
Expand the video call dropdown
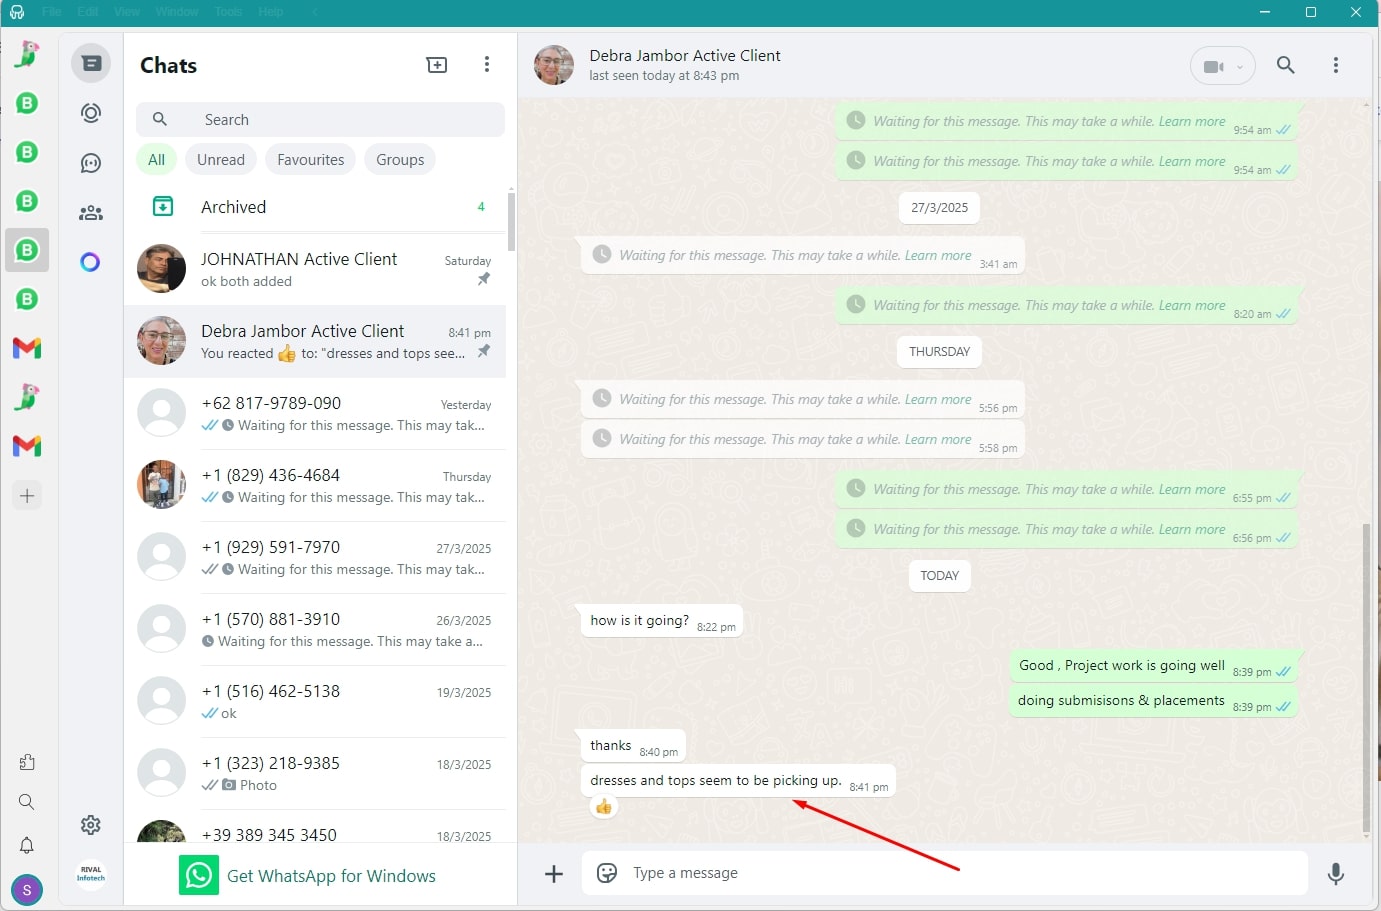[1240, 67]
